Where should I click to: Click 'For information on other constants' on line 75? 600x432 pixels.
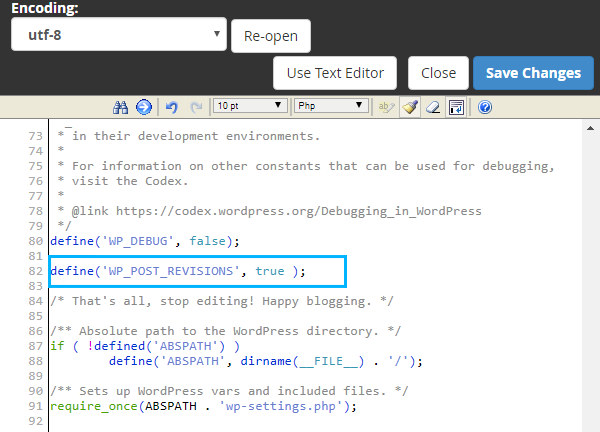point(196,166)
